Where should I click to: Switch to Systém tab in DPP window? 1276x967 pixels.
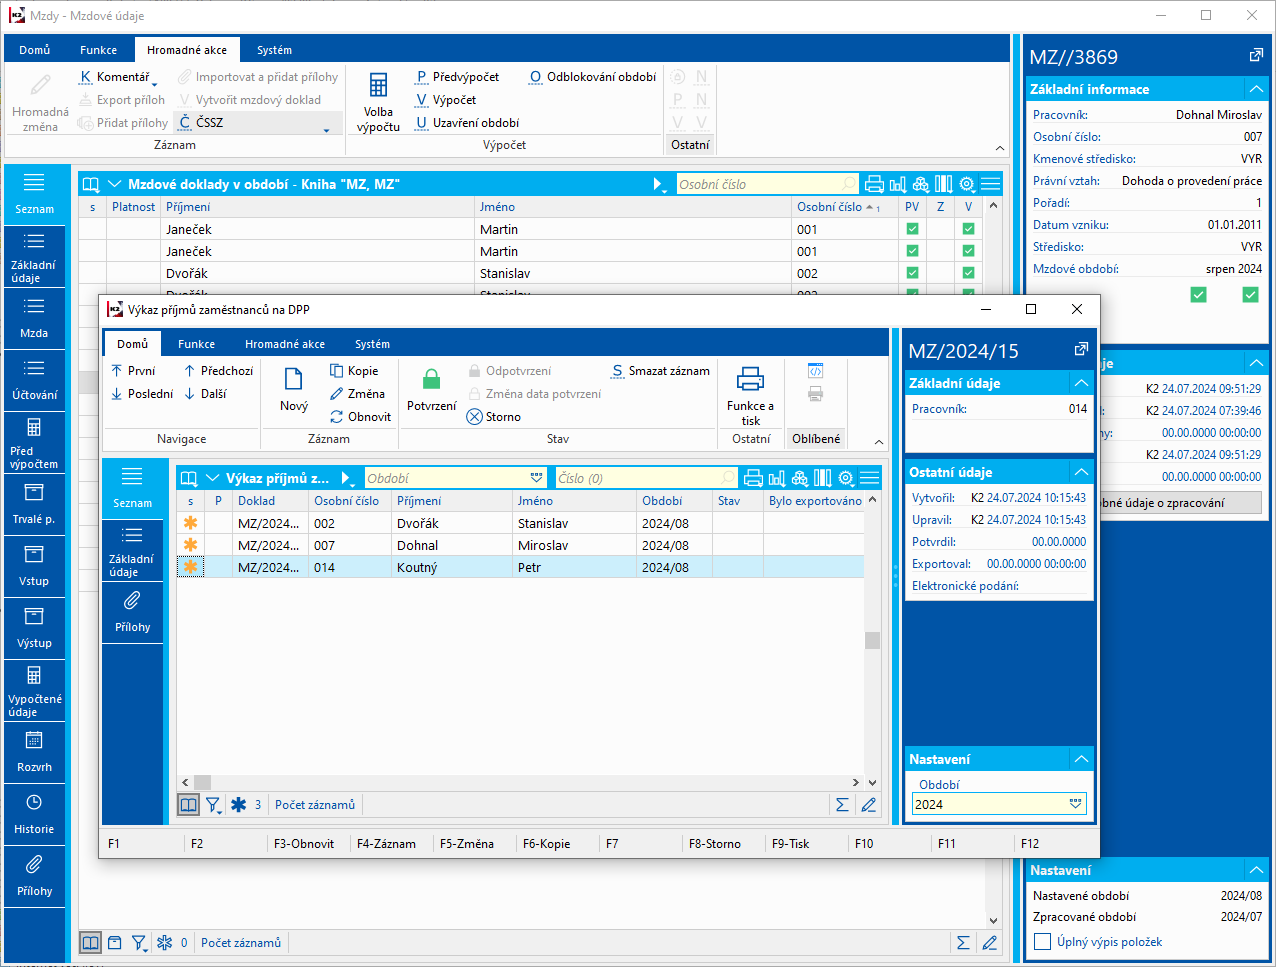[x=372, y=344]
